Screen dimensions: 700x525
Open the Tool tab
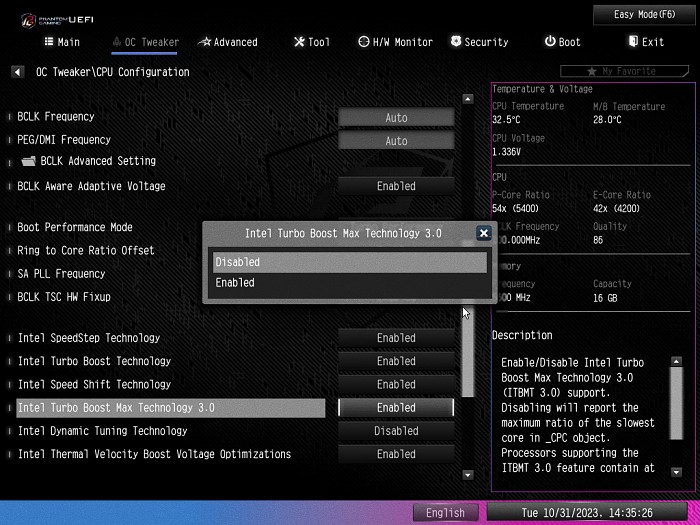pyautogui.click(x=312, y=42)
